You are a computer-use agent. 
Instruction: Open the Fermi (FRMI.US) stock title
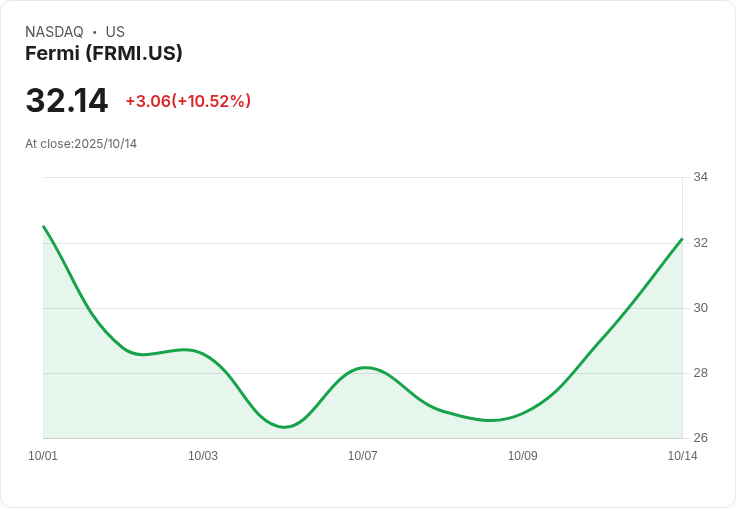103,54
